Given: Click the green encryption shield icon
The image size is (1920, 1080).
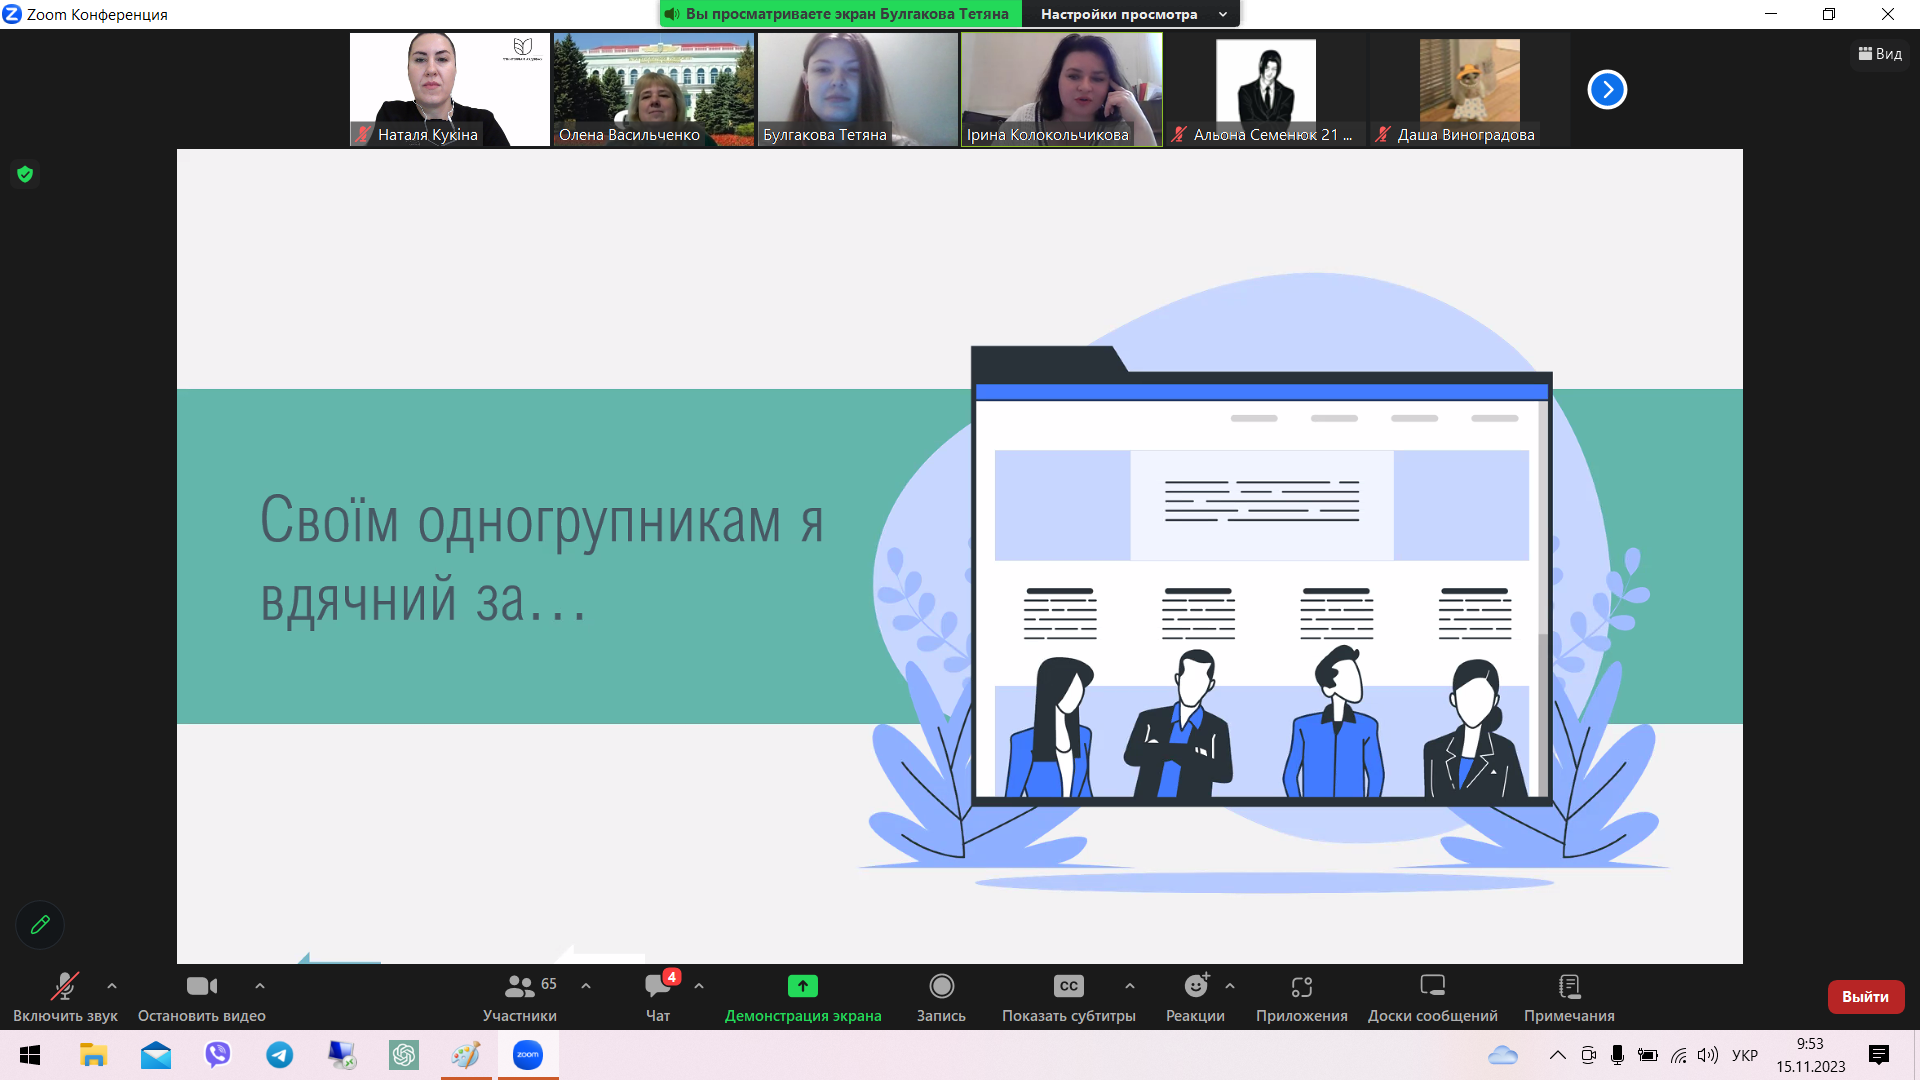Looking at the screenshot, I should pos(25,174).
